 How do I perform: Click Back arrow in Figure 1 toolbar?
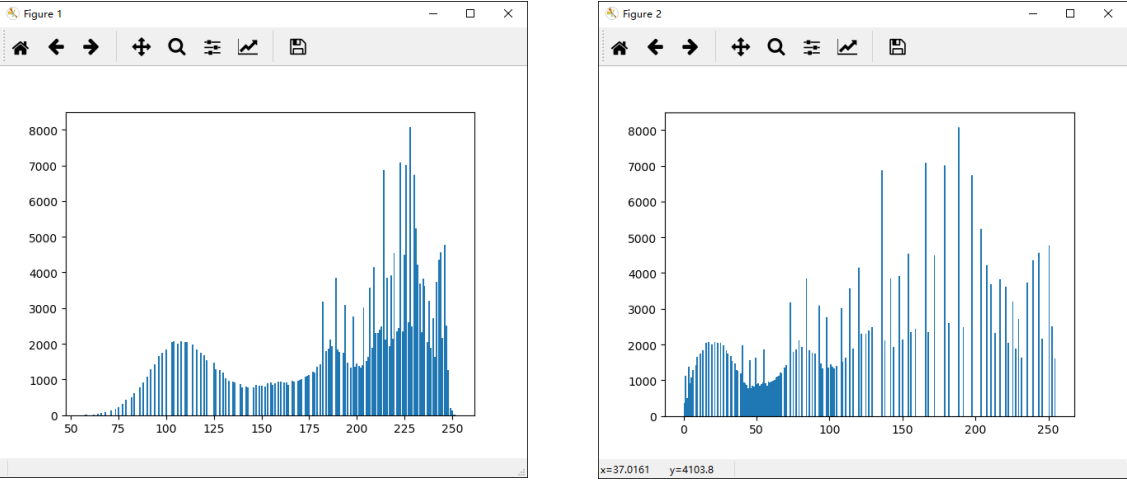tap(56, 47)
